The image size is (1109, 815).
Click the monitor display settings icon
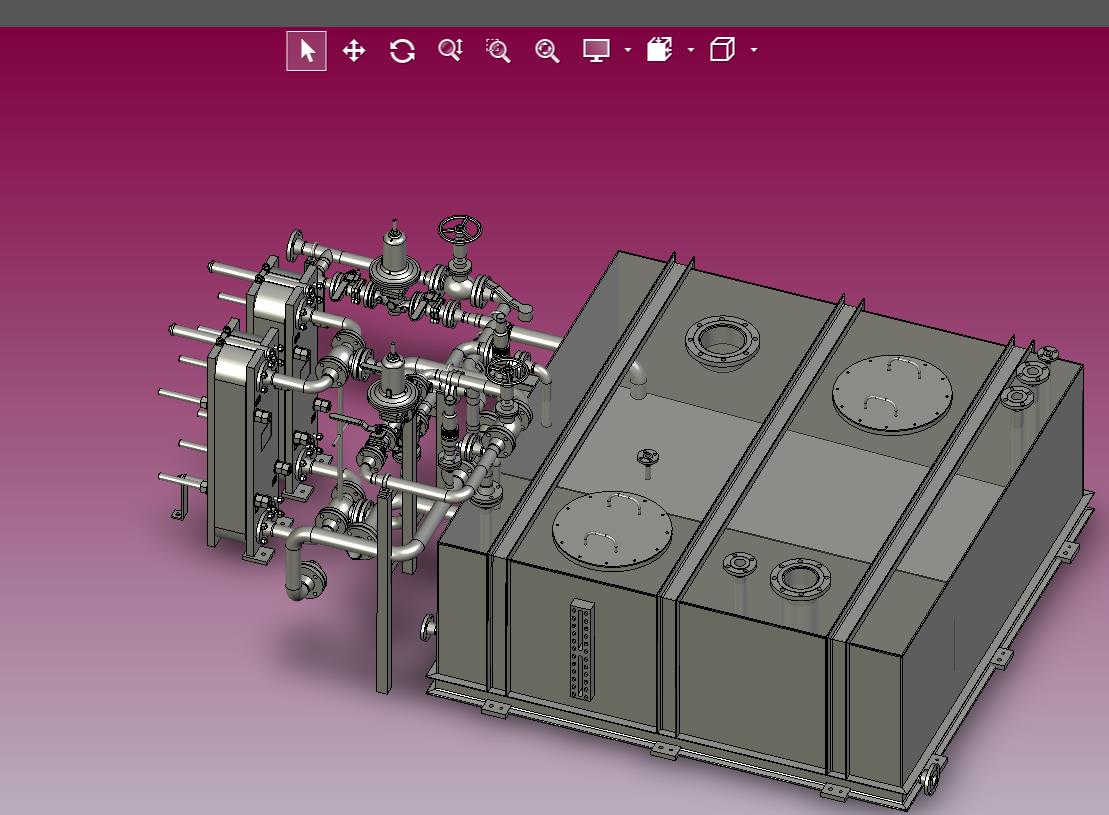pyautogui.click(x=596, y=50)
